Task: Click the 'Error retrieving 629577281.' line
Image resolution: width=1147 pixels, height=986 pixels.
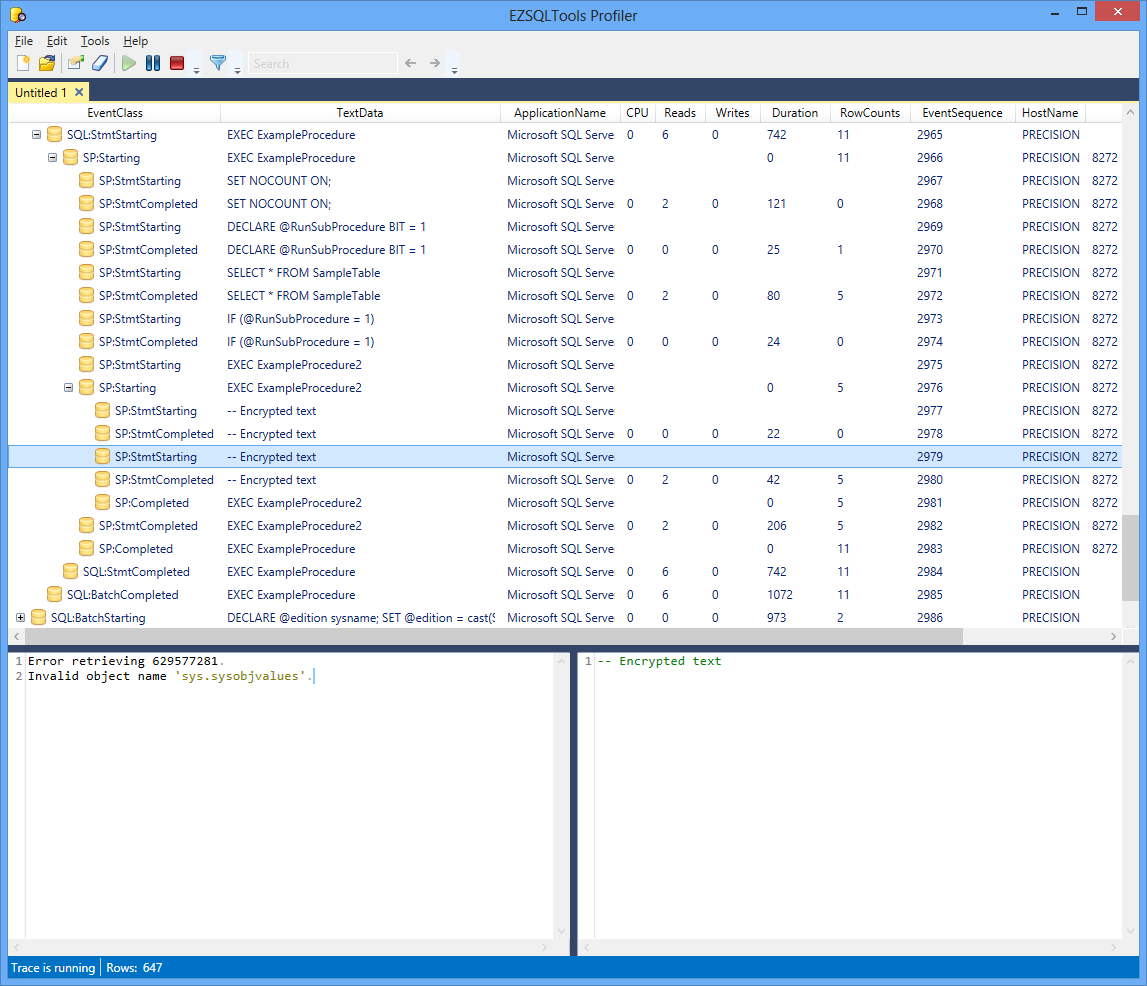Action: pos(126,661)
